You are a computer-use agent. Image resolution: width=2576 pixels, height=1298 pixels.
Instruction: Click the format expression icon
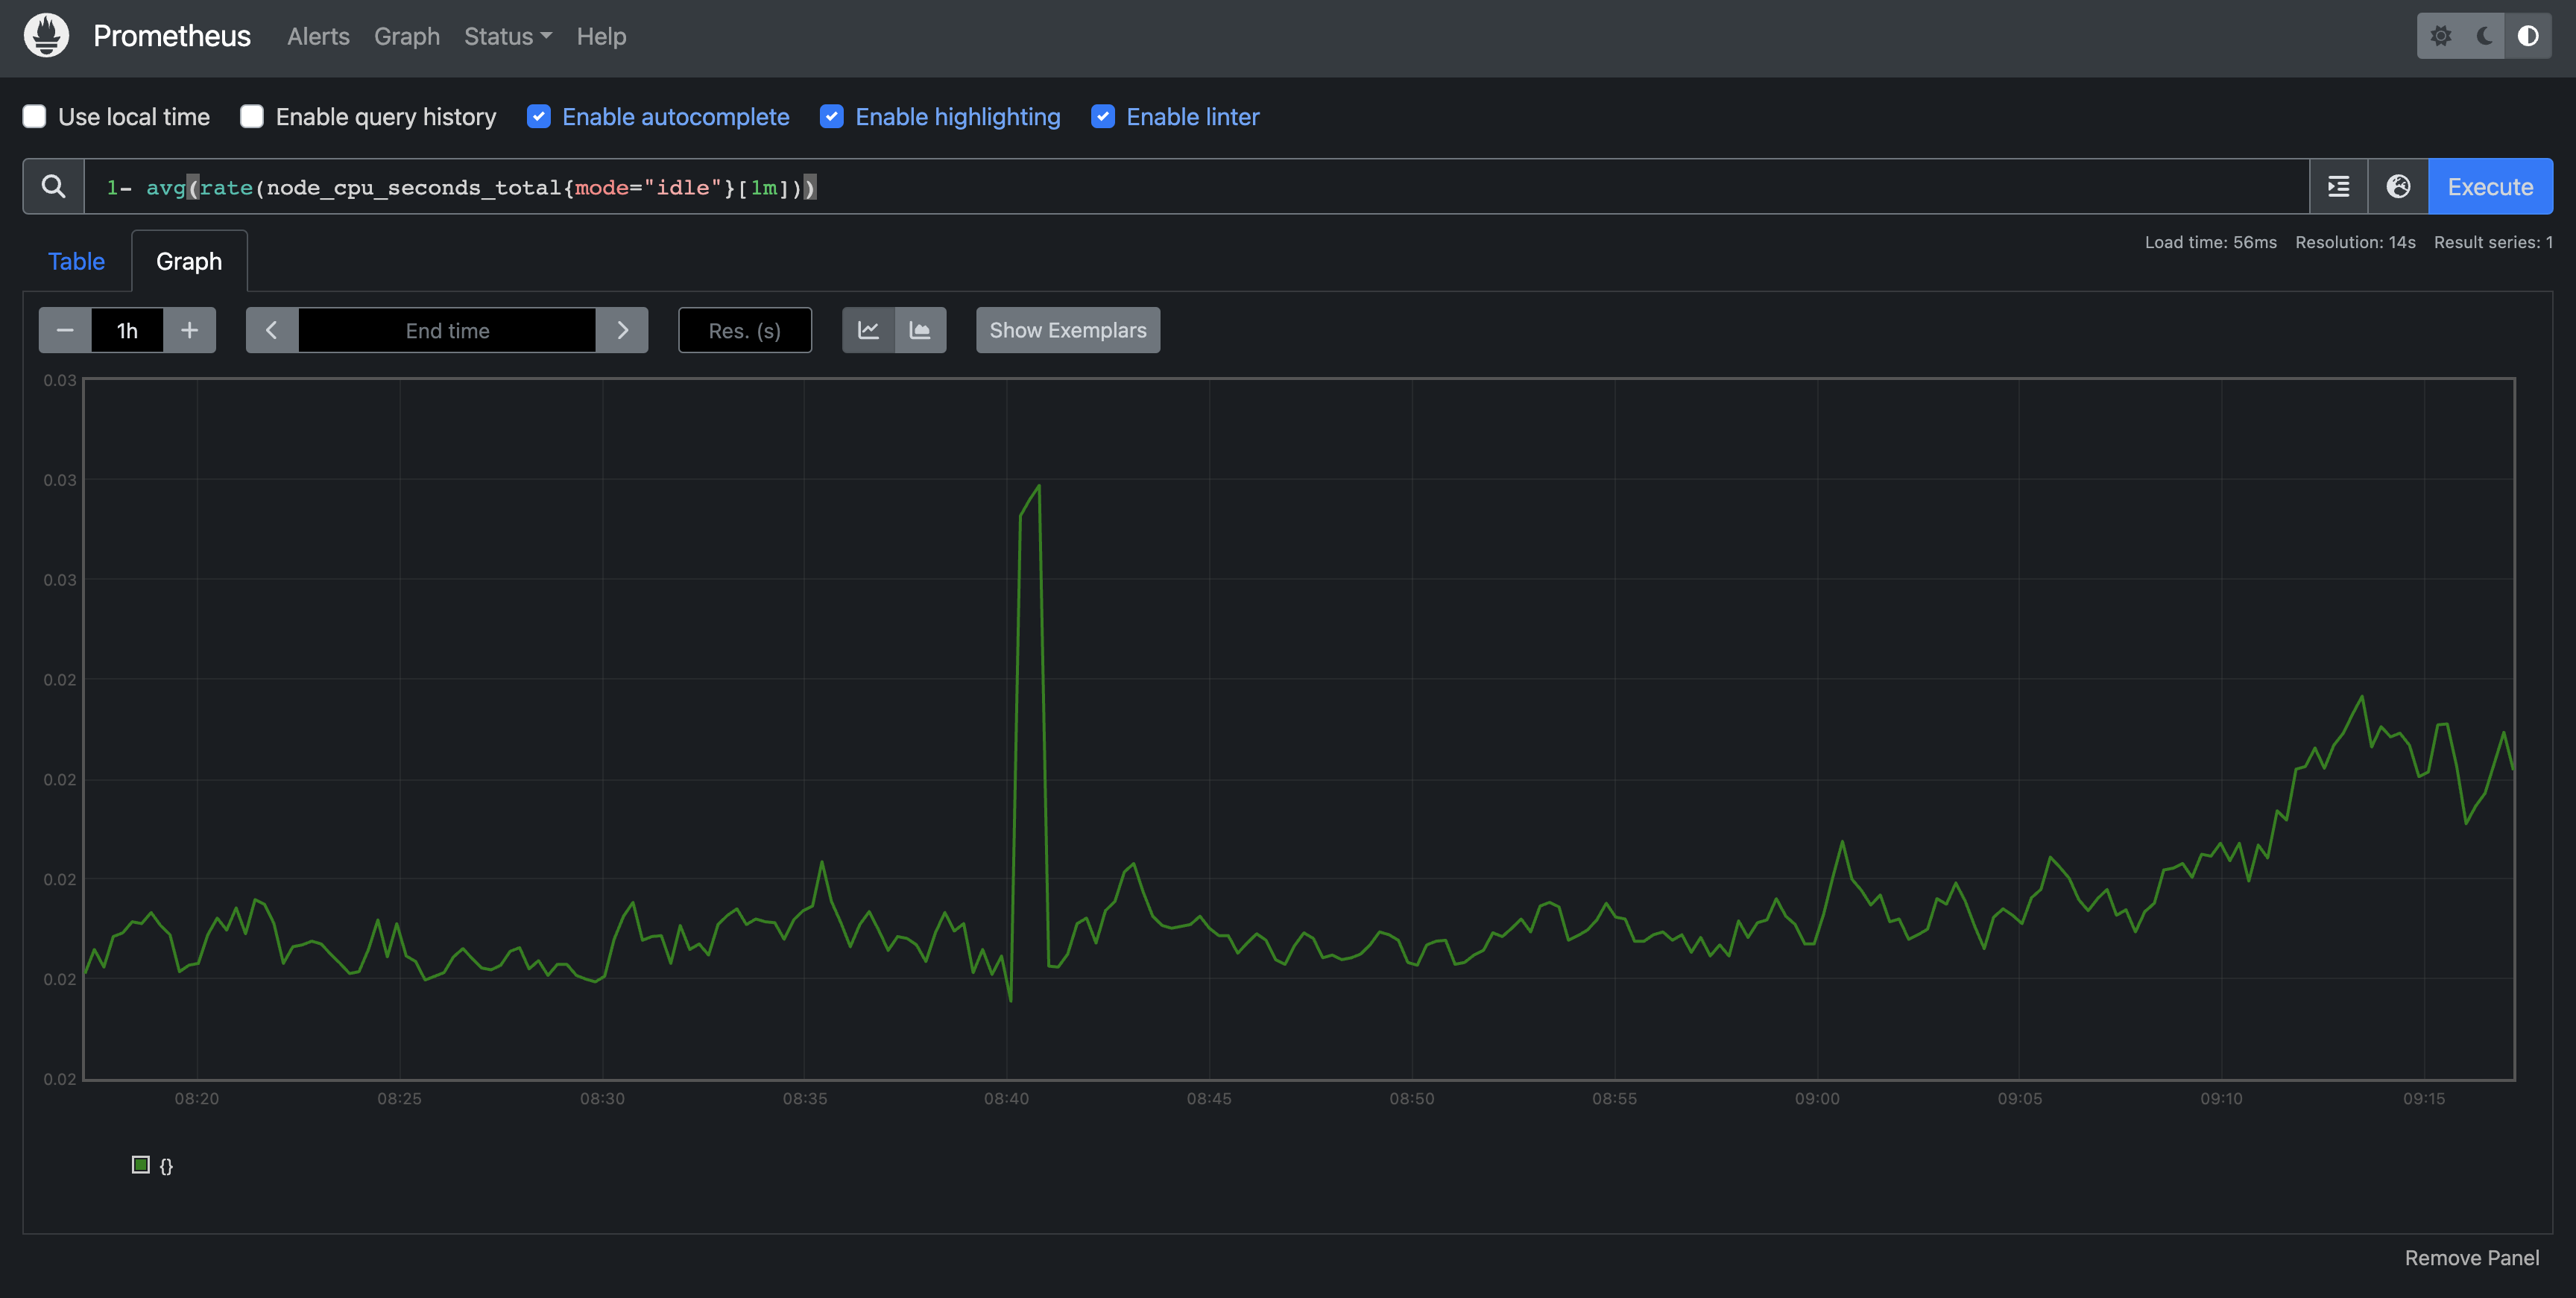[x=2338, y=187]
